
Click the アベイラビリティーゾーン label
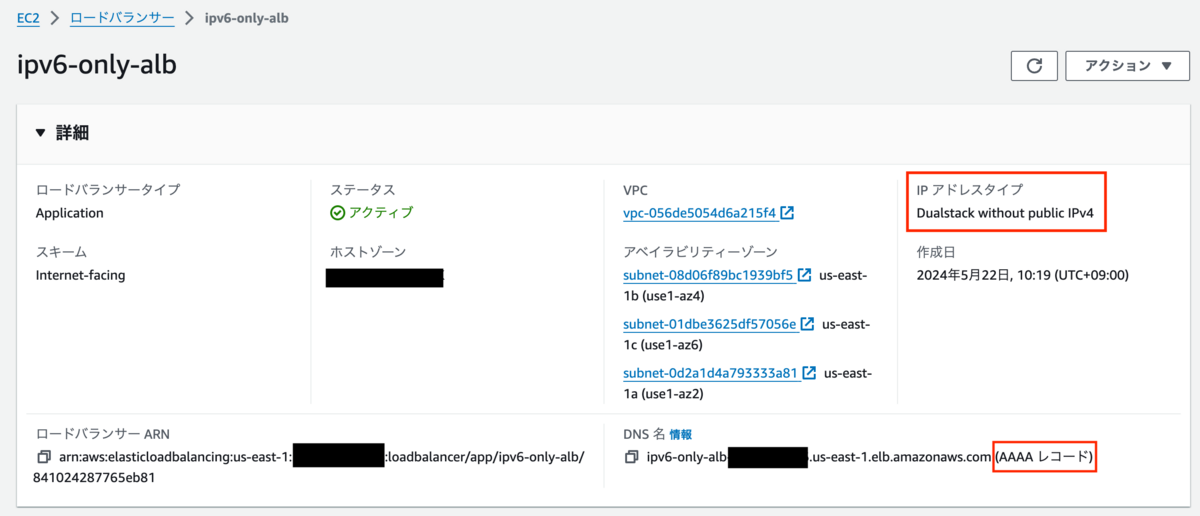[700, 251]
